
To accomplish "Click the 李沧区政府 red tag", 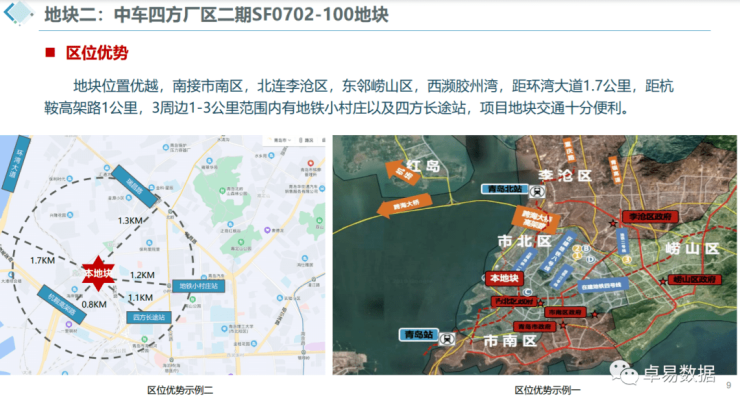I will coord(650,216).
